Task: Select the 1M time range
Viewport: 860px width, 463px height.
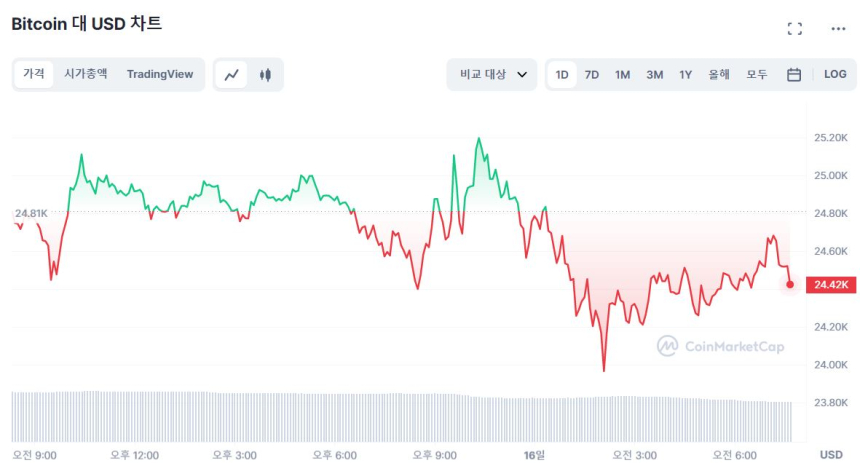Action: point(622,74)
